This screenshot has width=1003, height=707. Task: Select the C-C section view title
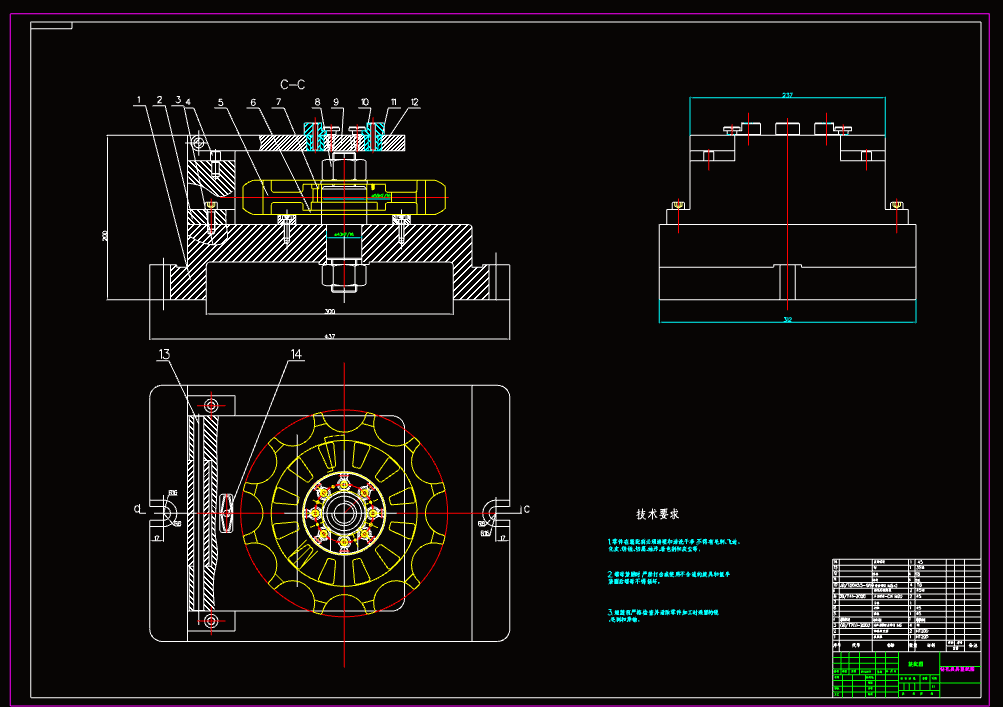[293, 84]
